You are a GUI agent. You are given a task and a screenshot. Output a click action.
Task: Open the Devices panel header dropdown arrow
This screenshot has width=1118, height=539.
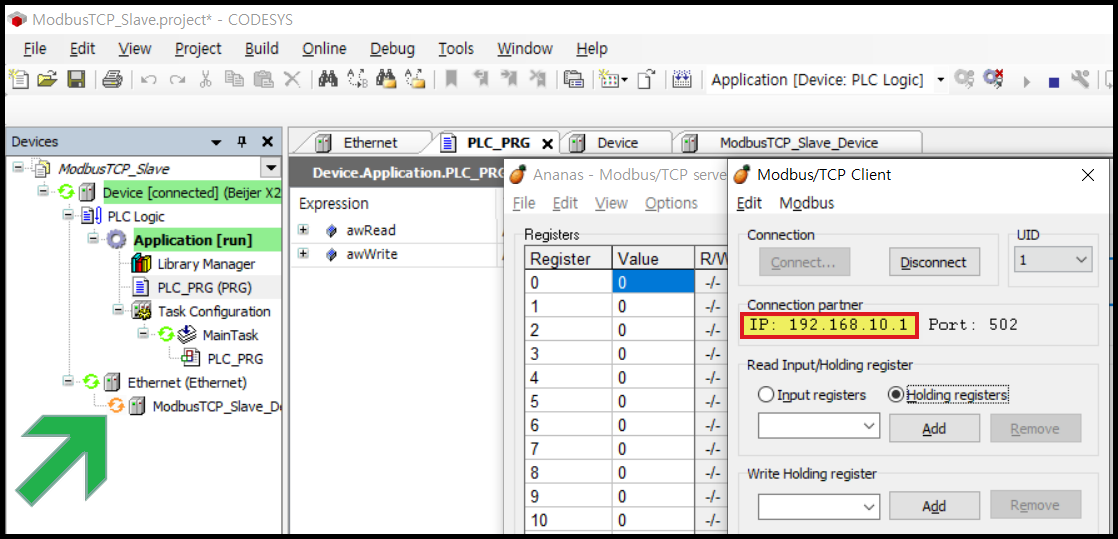[217, 143]
